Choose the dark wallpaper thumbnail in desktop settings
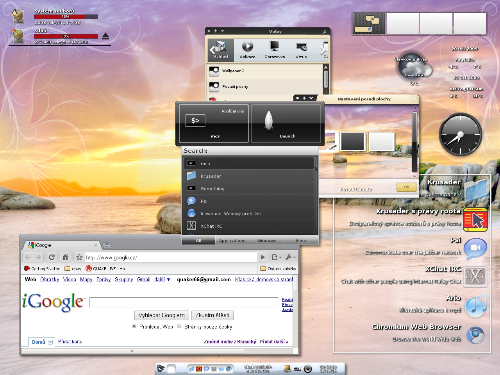This screenshot has height=375, width=500. (353, 141)
